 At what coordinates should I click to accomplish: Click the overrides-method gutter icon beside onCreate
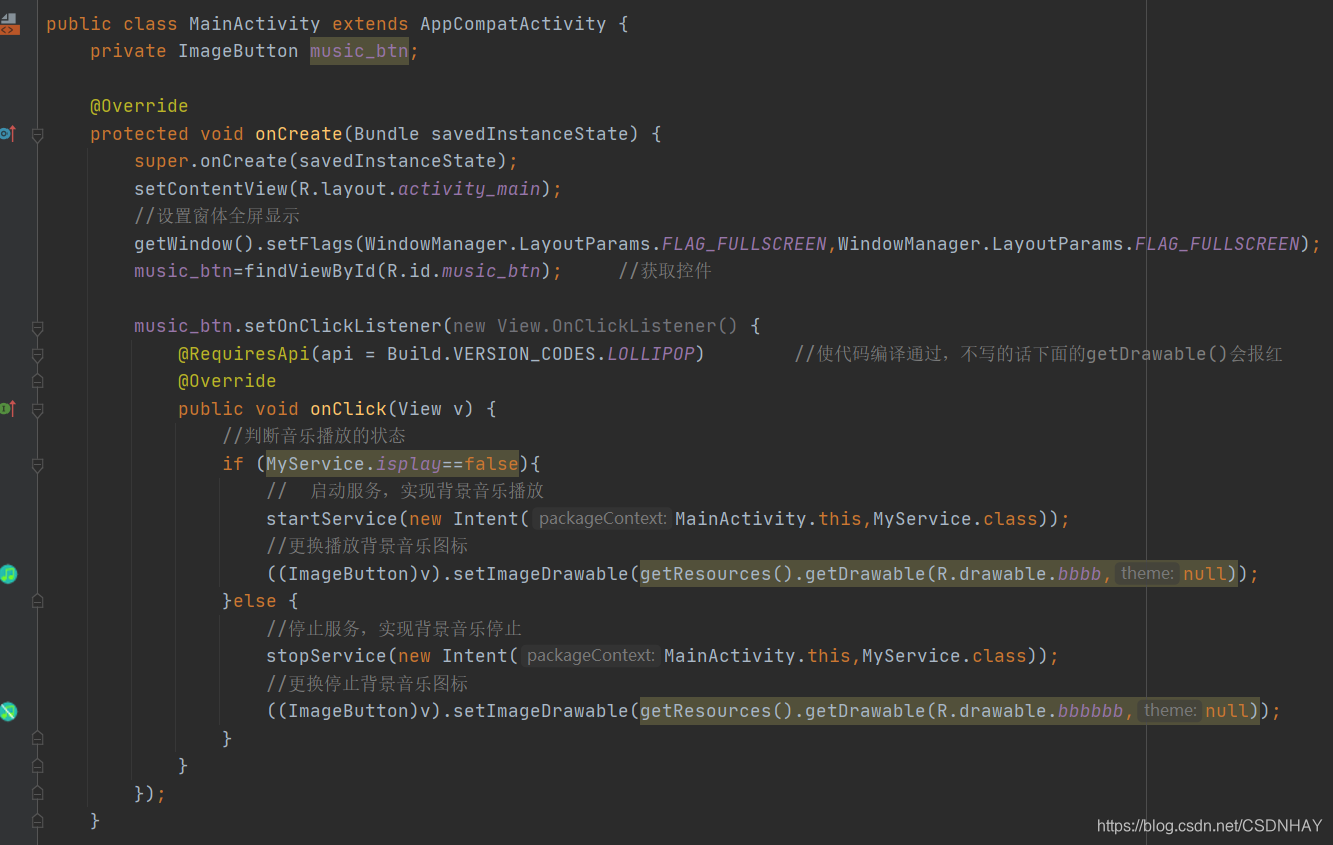(8, 133)
